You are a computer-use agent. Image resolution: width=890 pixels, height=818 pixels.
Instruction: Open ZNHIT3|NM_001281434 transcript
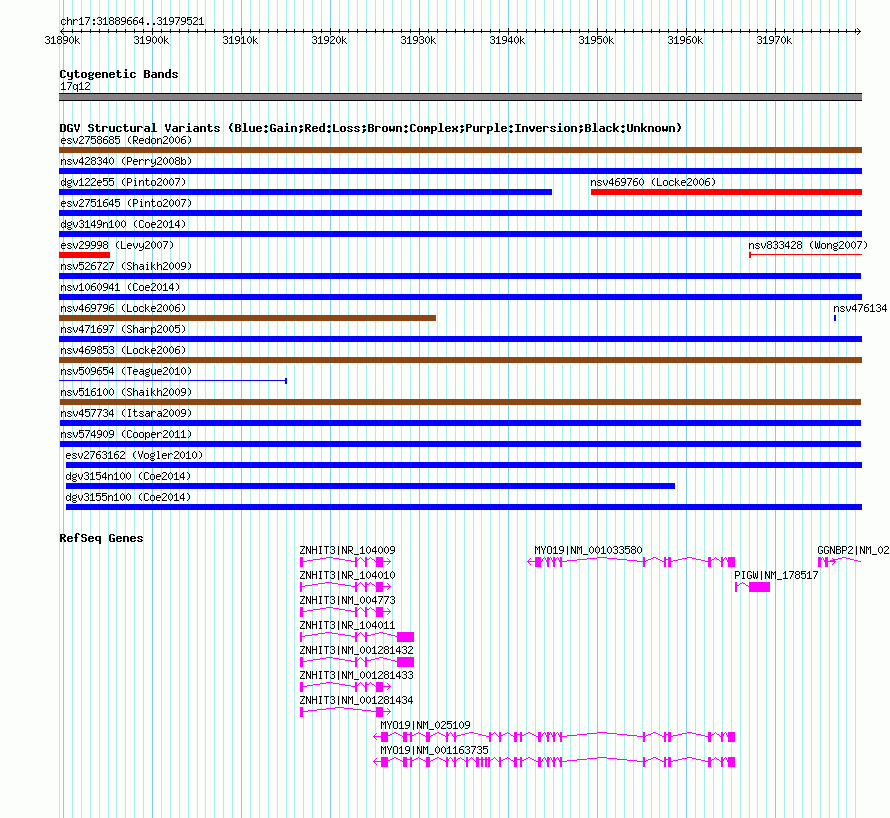click(x=345, y=712)
